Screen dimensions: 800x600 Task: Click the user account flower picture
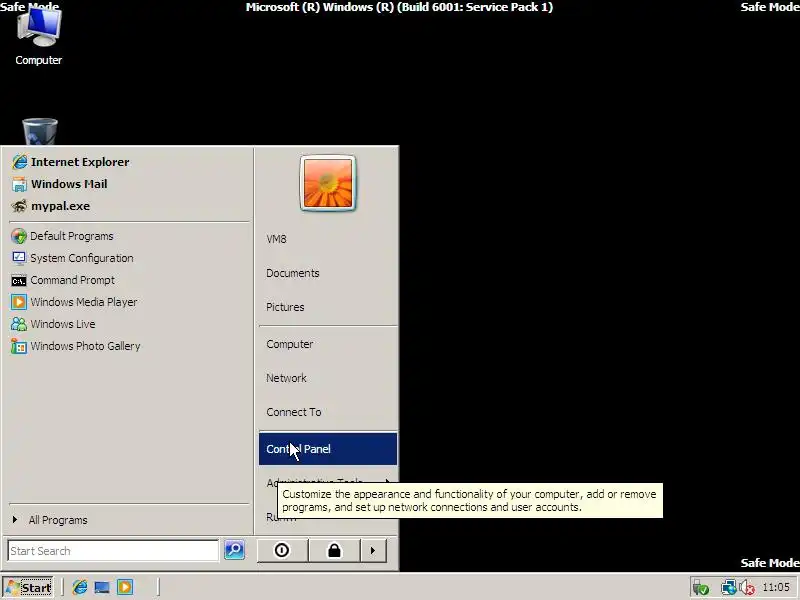[x=328, y=183]
